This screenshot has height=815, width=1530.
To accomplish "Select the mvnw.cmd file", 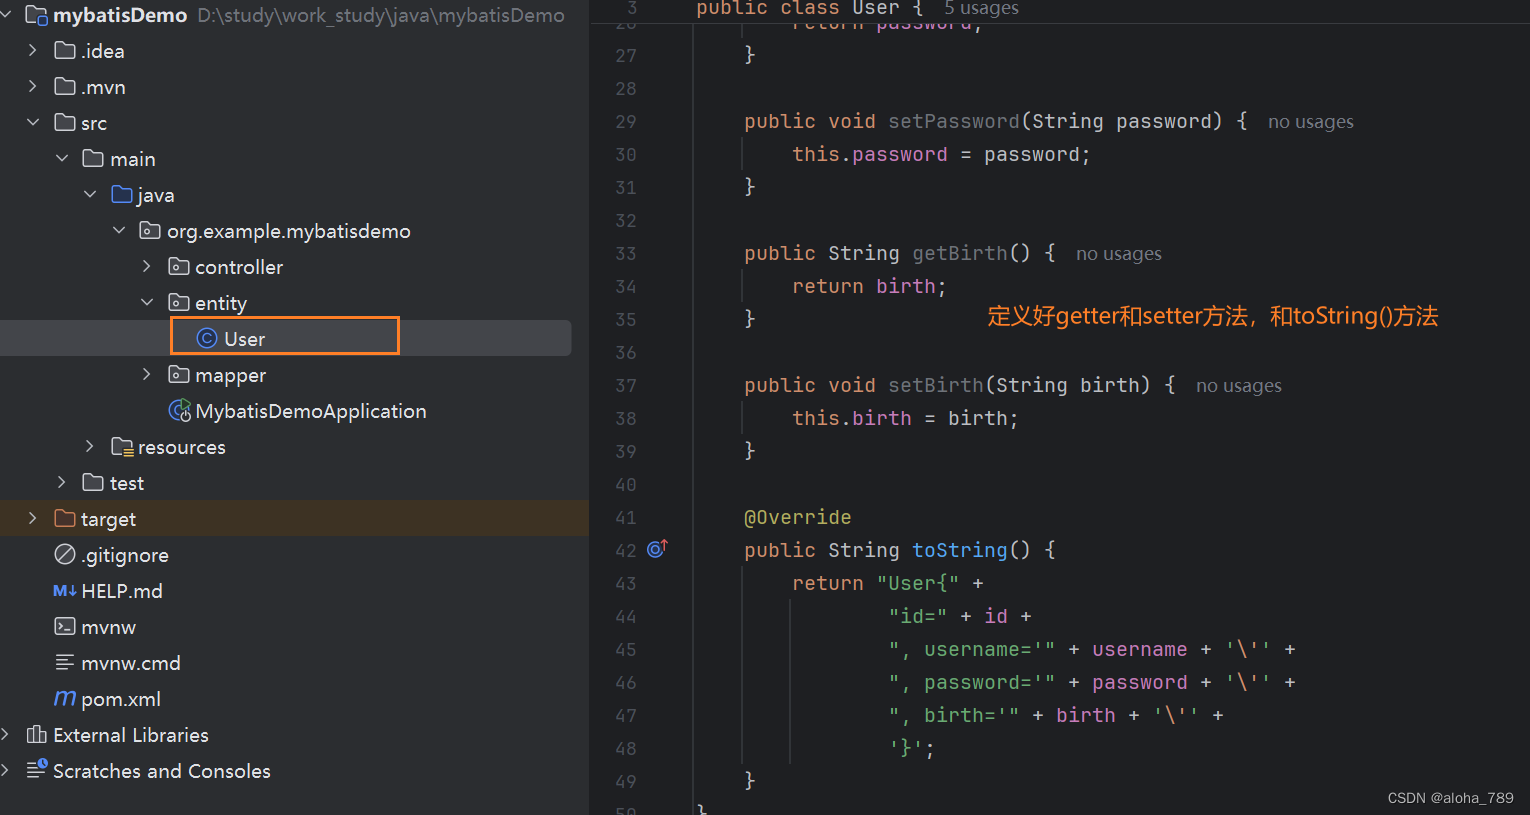I will [131, 663].
